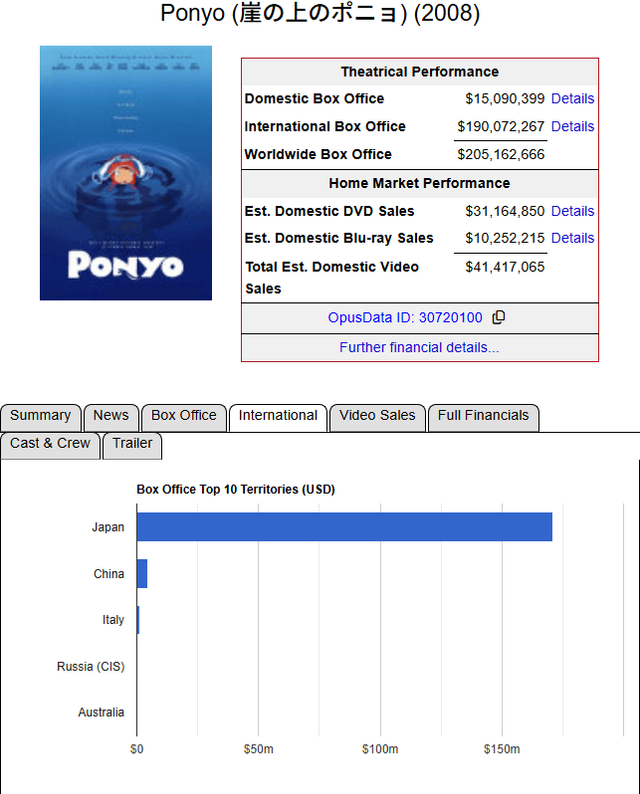Screen dimensions: 640x794
Task: Open the Summary tab
Action: point(41,416)
